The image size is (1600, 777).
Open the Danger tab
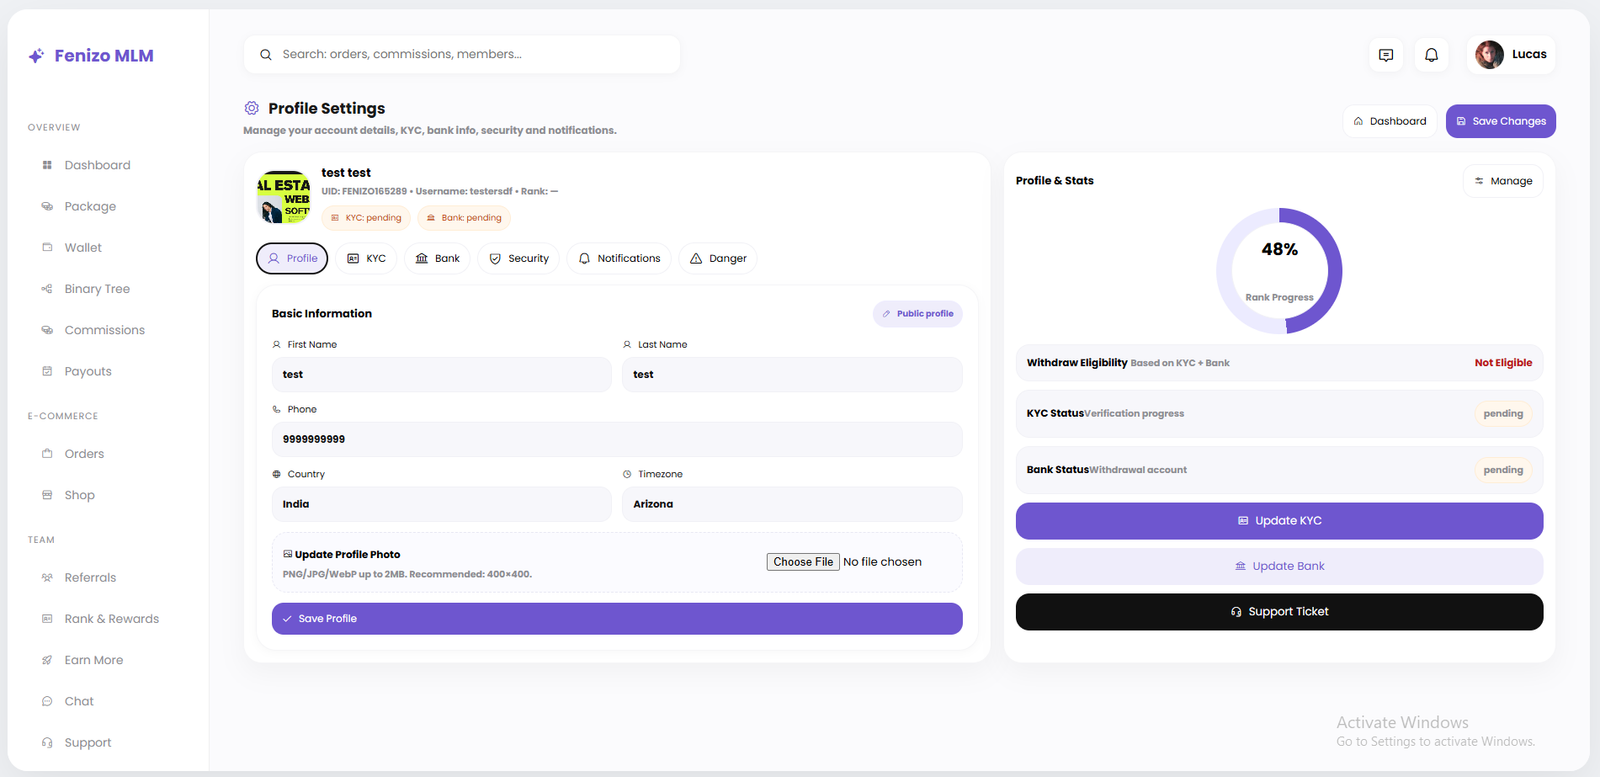[x=717, y=259]
